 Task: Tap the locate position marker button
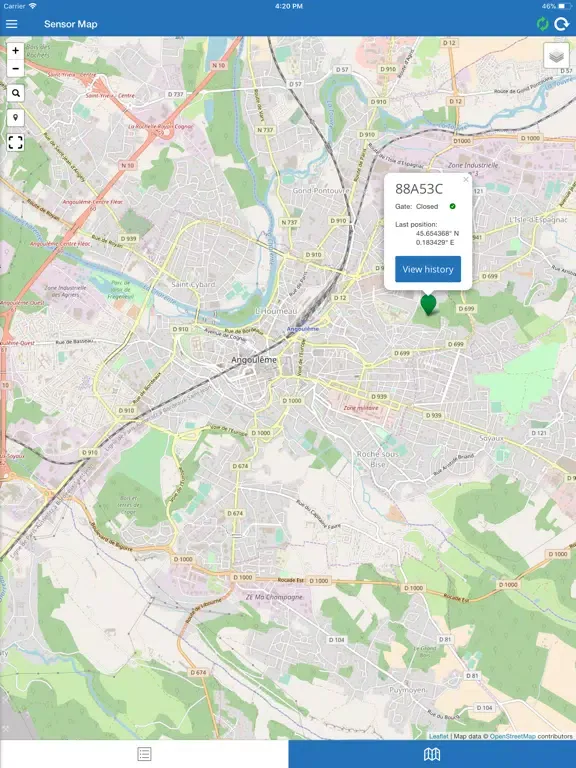(16, 118)
